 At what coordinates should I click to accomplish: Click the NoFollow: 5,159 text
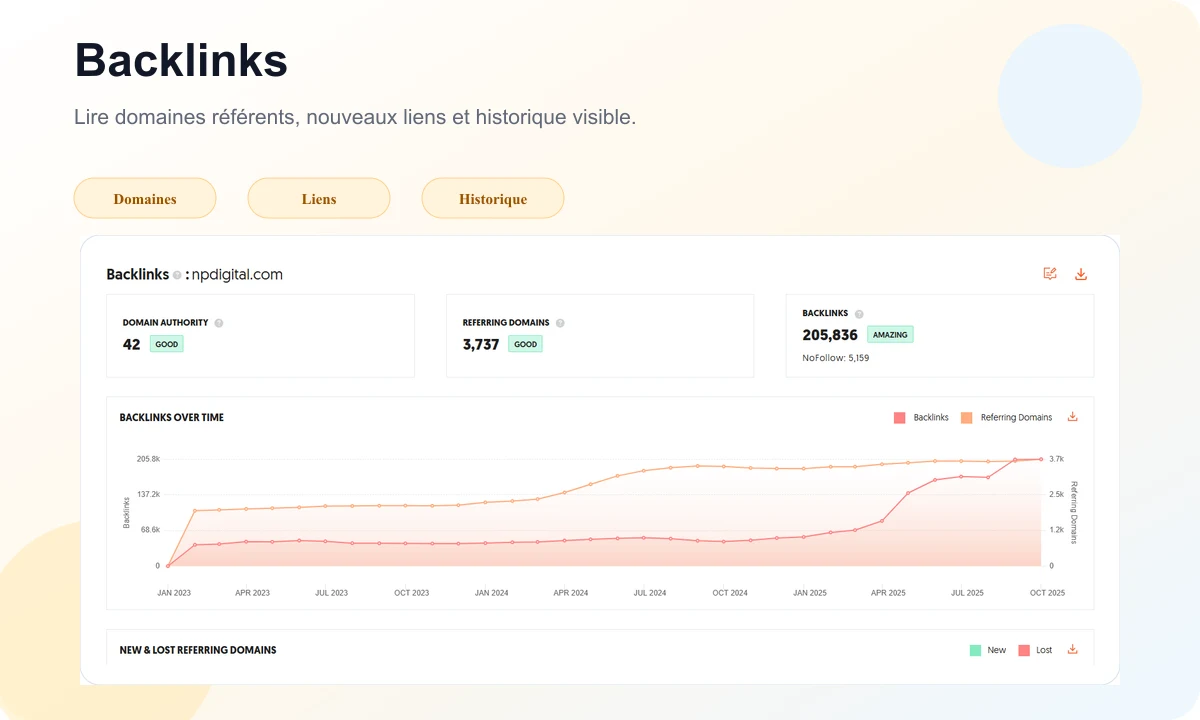(x=835, y=358)
